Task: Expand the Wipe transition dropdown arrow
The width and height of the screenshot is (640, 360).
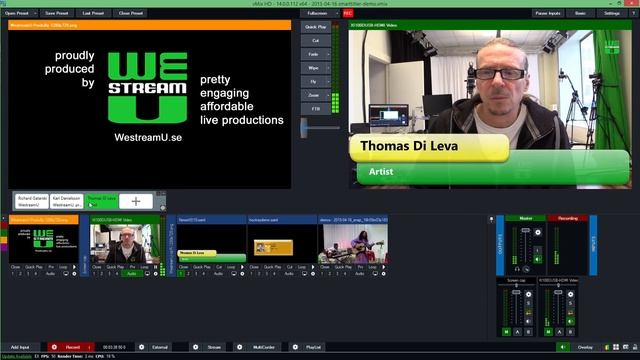Action: coord(328,68)
